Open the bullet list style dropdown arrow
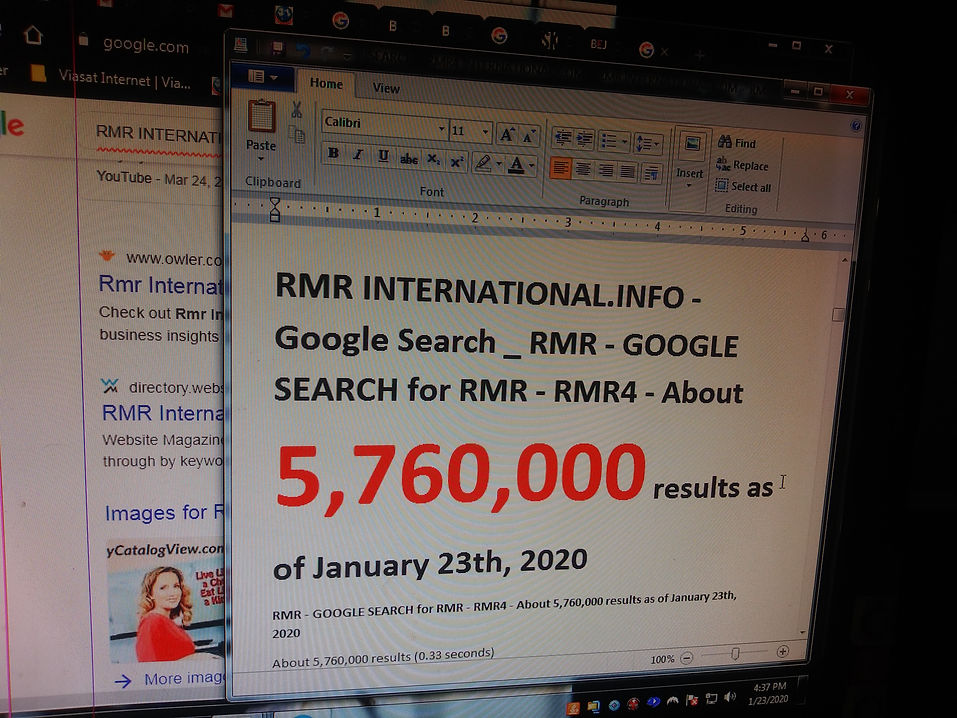Image resolution: width=957 pixels, height=718 pixels. (624, 142)
